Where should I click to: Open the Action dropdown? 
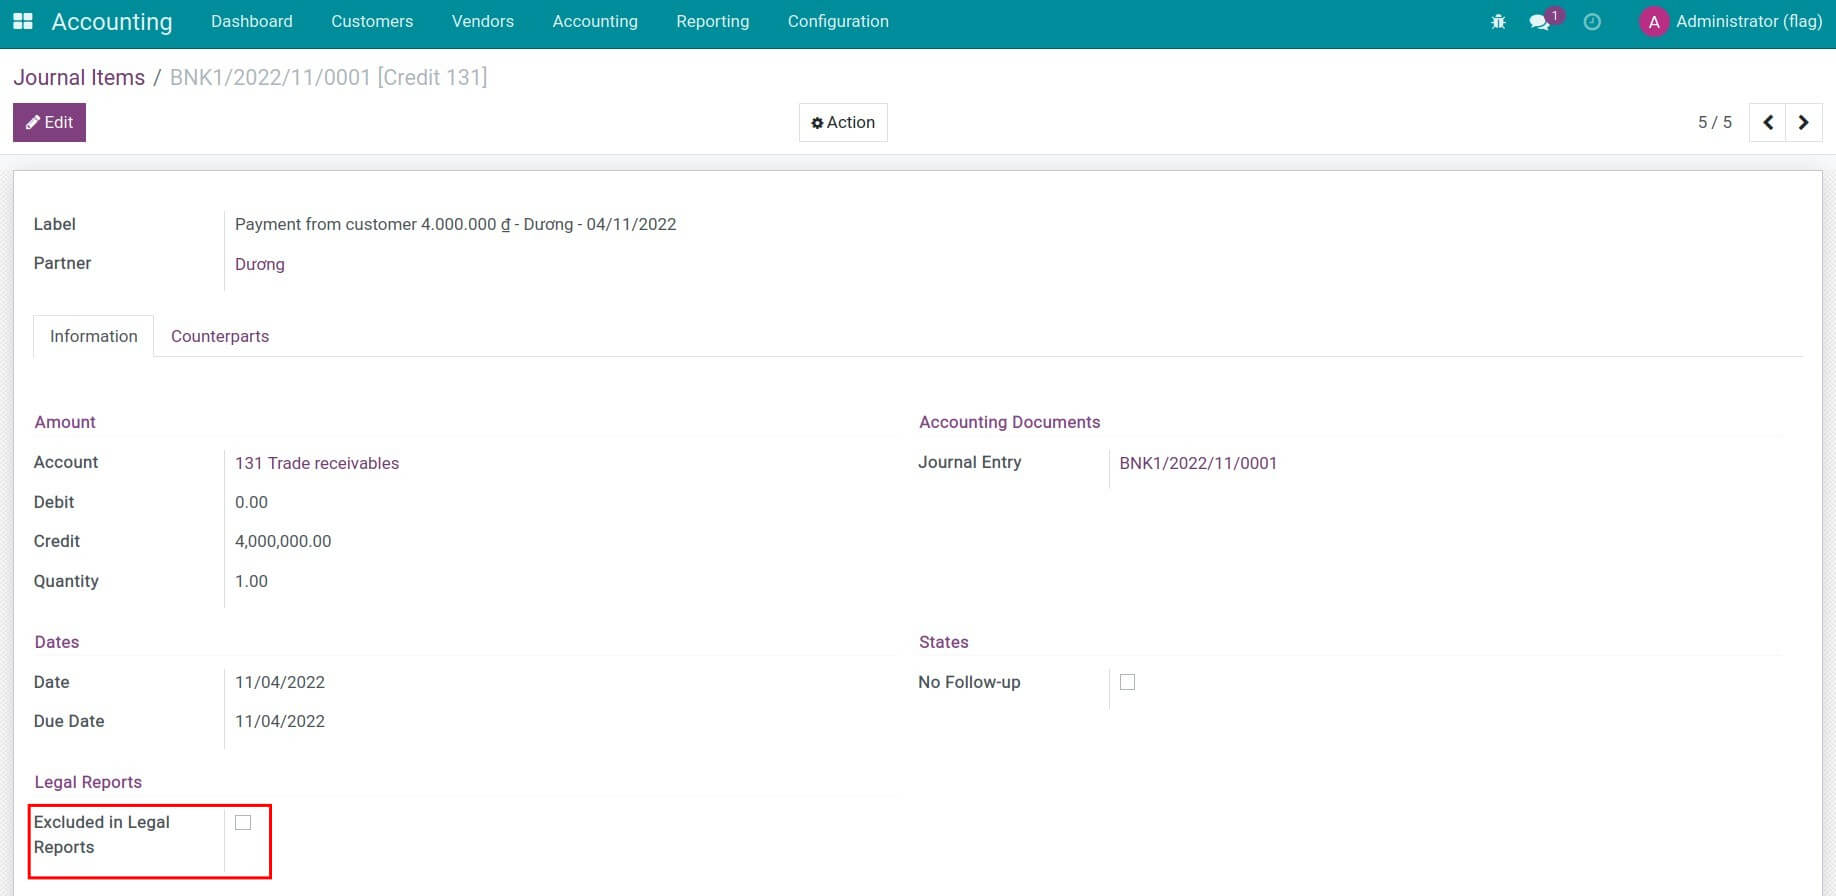(843, 122)
